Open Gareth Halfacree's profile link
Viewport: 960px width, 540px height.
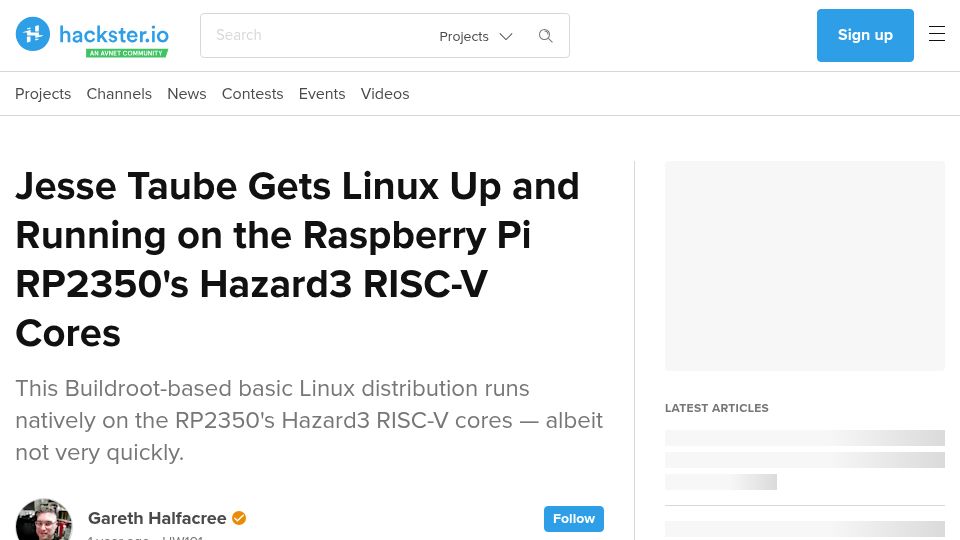click(157, 518)
